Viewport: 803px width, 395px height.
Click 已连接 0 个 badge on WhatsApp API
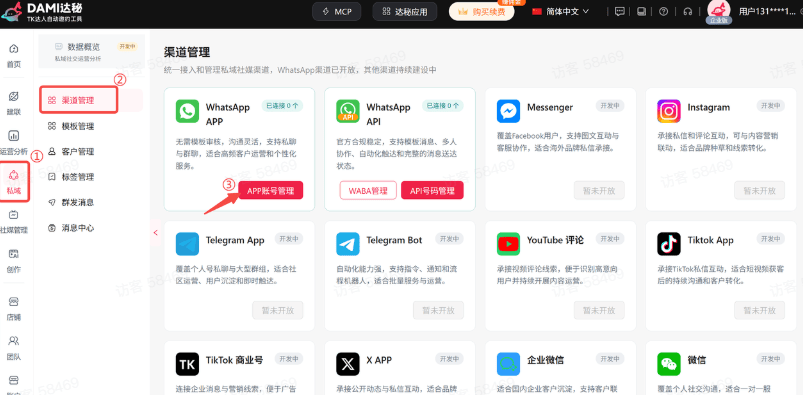pos(443,106)
